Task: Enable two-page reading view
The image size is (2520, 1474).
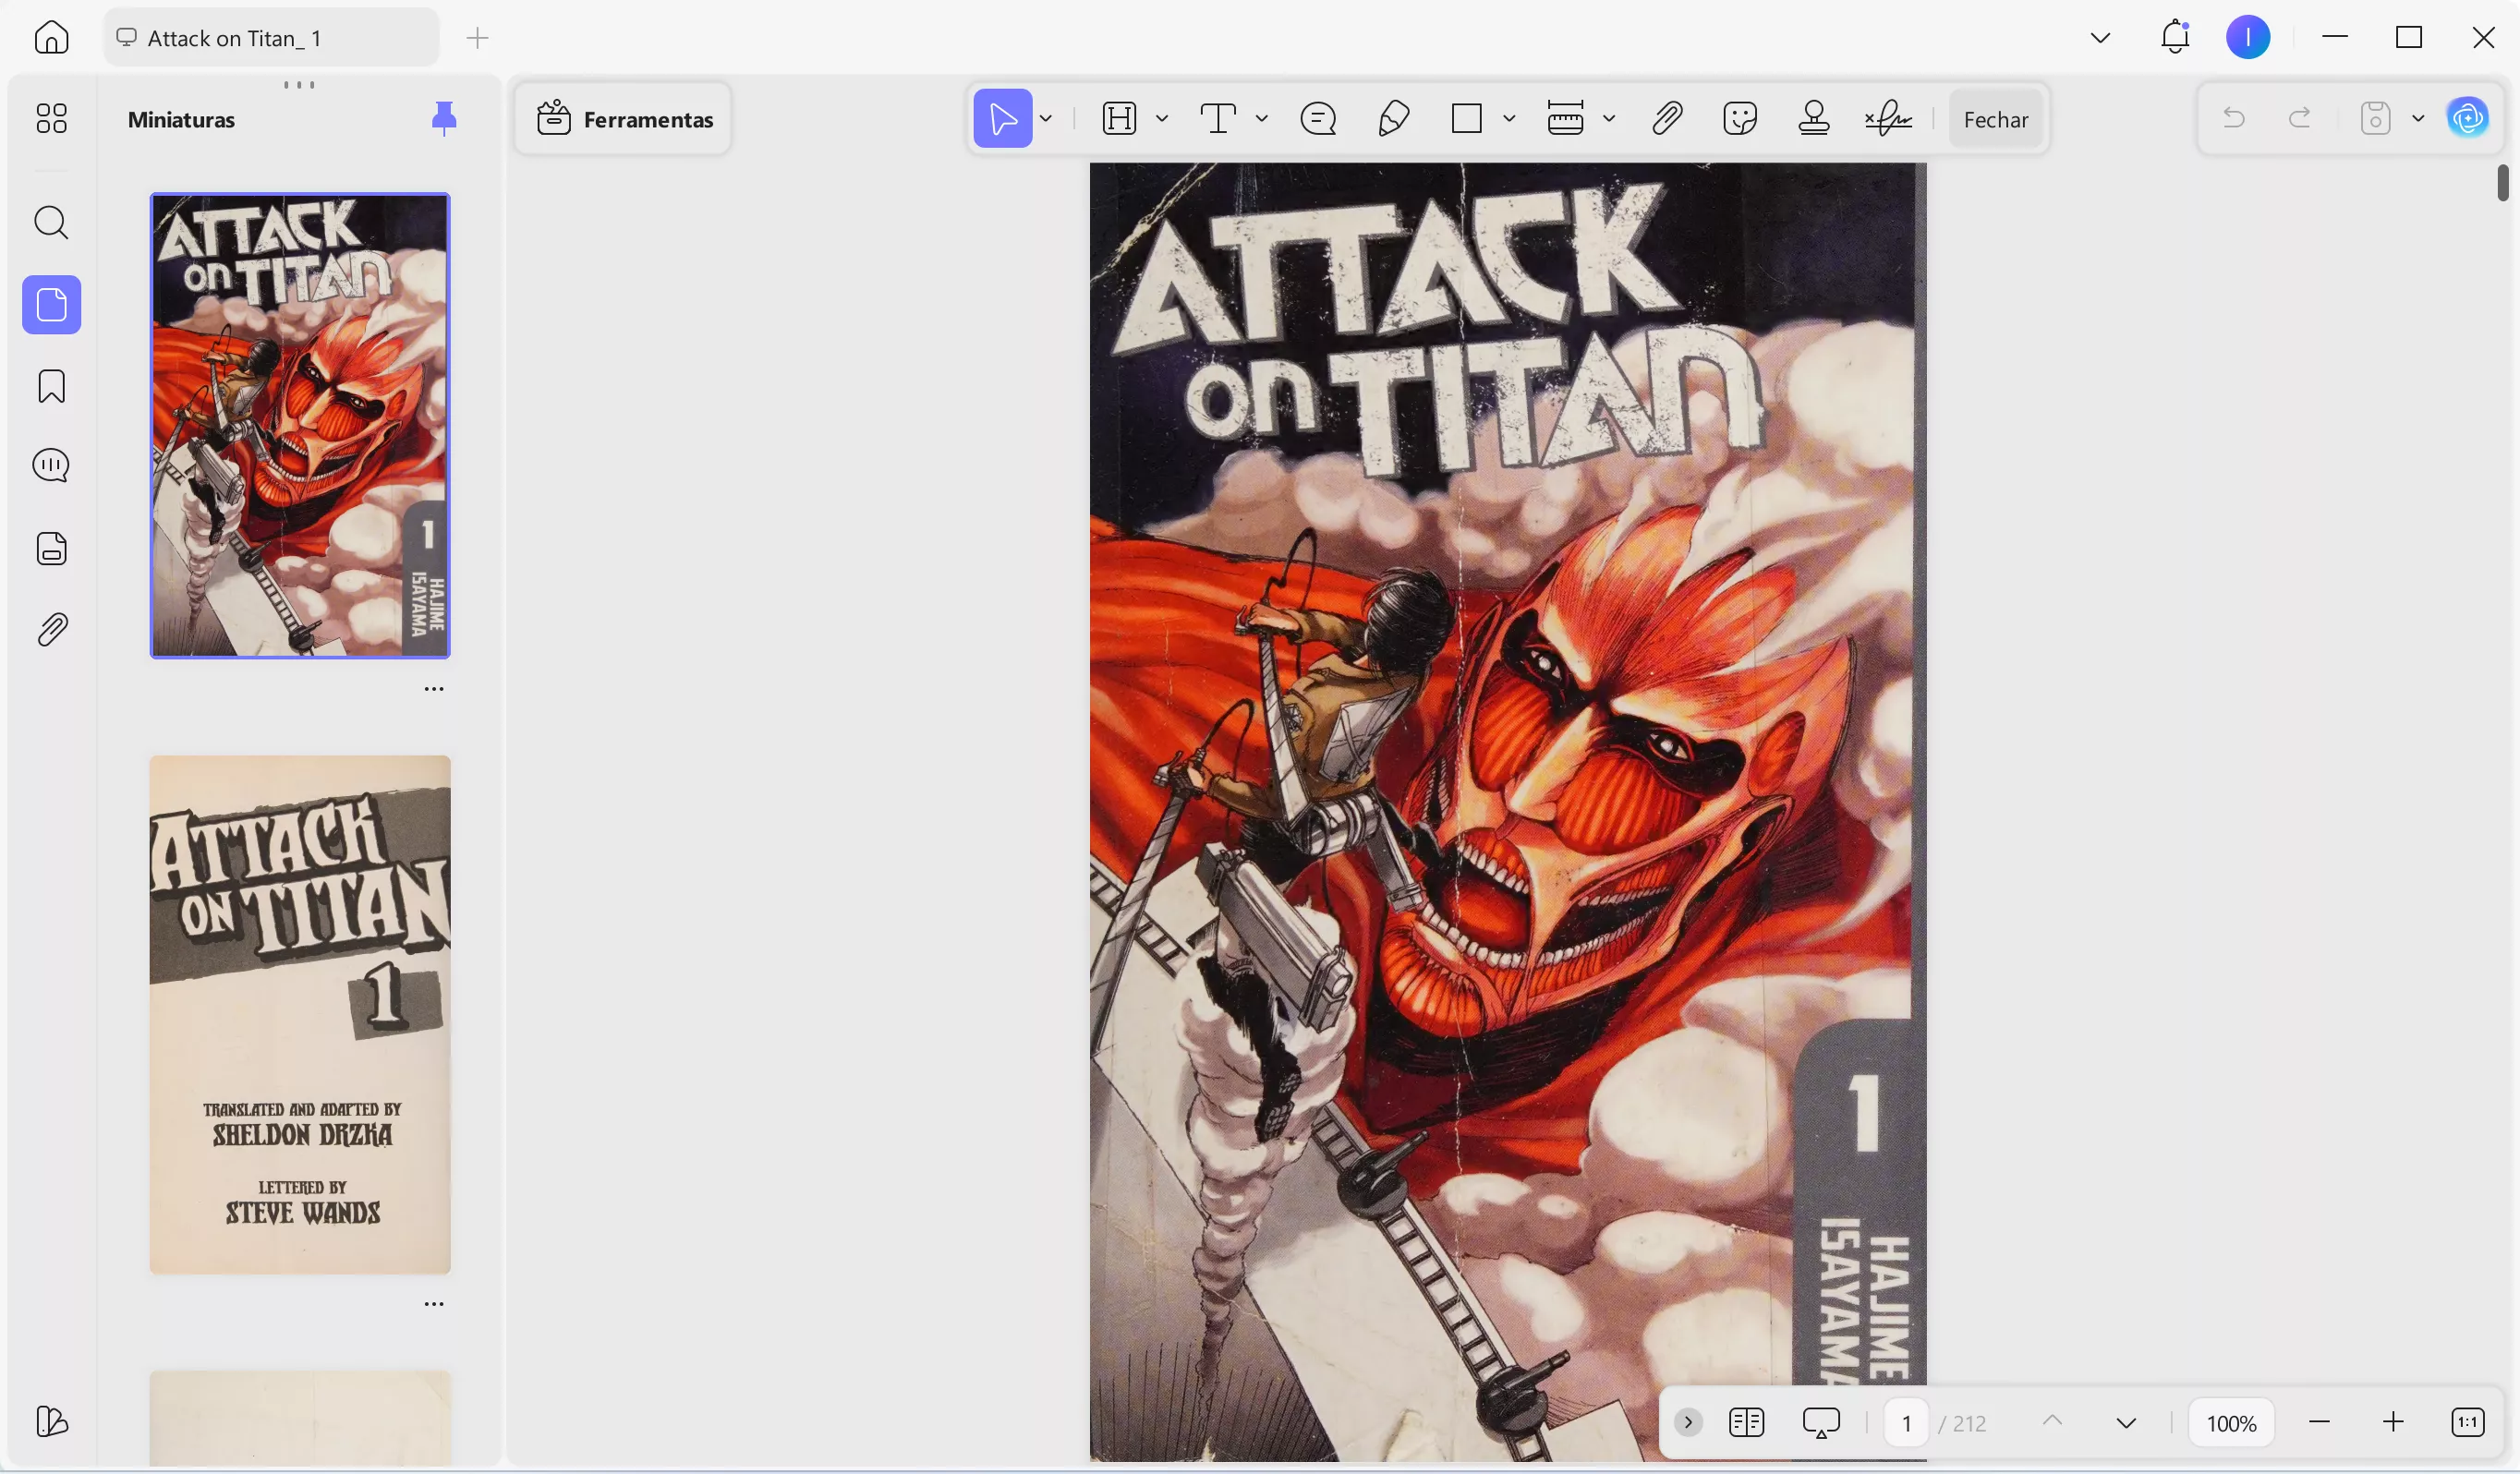Action: (x=1746, y=1422)
